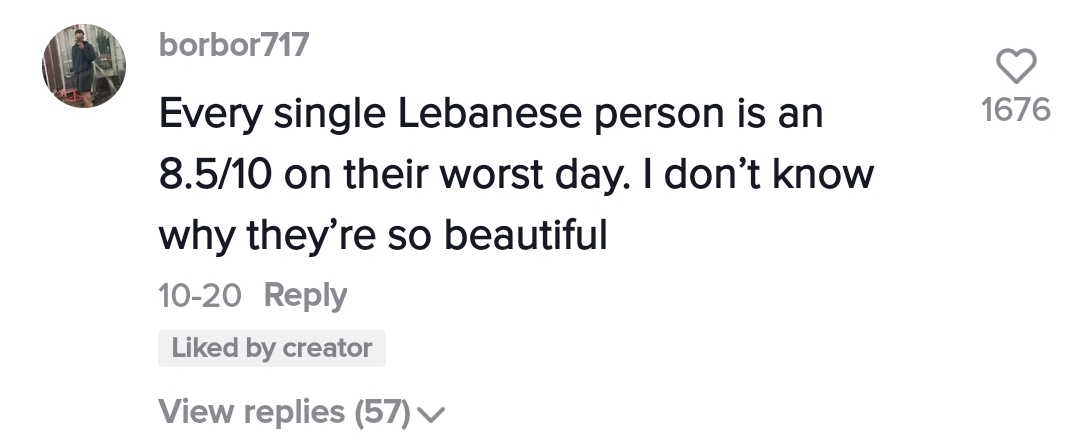Expand View replies (57)
Image resolution: width=1079 pixels, height=445 pixels.
pos(301,412)
